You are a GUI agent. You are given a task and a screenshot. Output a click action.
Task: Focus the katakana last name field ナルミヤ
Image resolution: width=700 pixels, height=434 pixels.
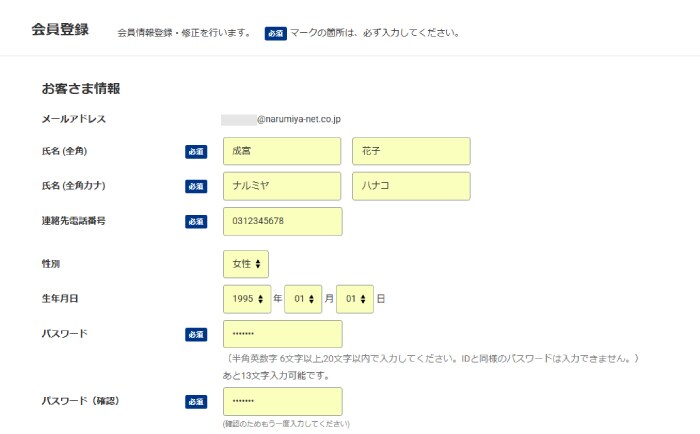coord(282,186)
